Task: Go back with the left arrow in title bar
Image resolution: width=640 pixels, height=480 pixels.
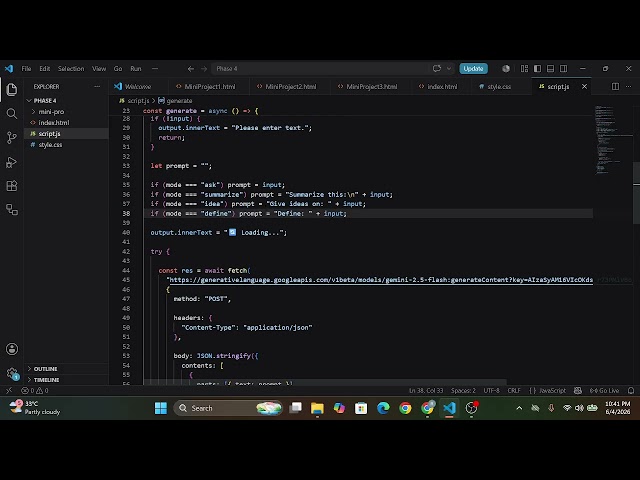Action: click(191, 69)
